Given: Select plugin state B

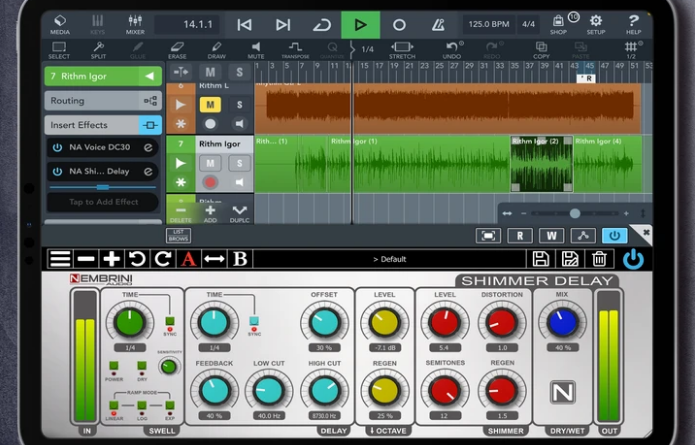Looking at the screenshot, I should pyautogui.click(x=240, y=259).
